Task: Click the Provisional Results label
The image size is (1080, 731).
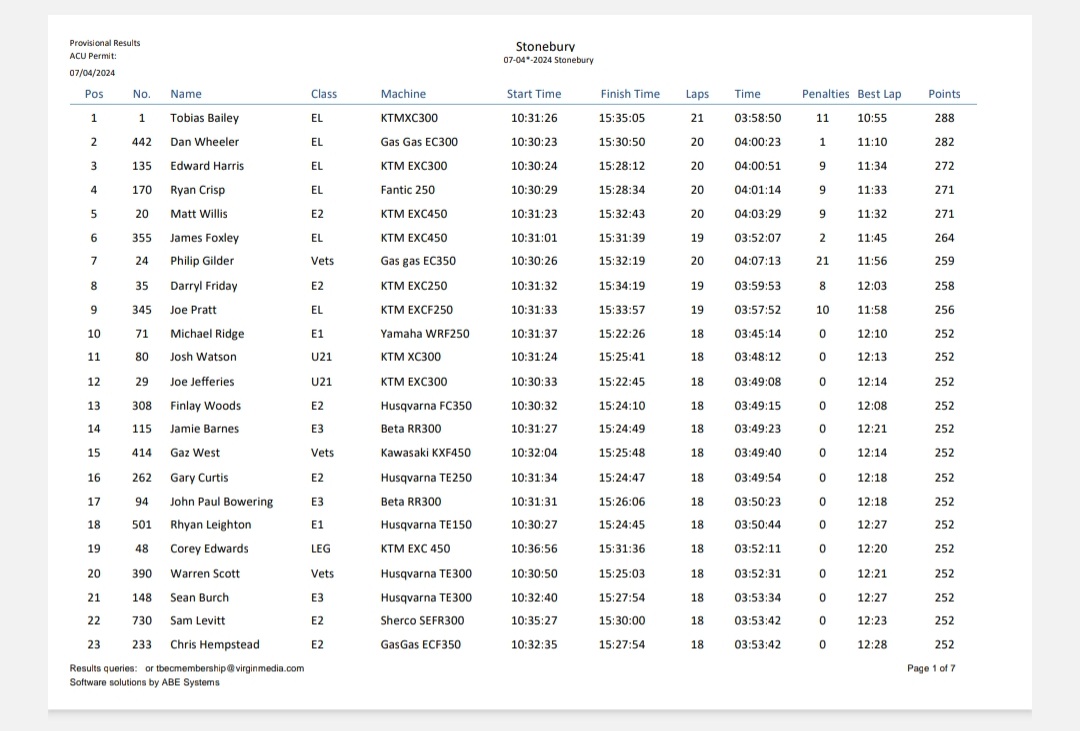Action: pos(105,43)
